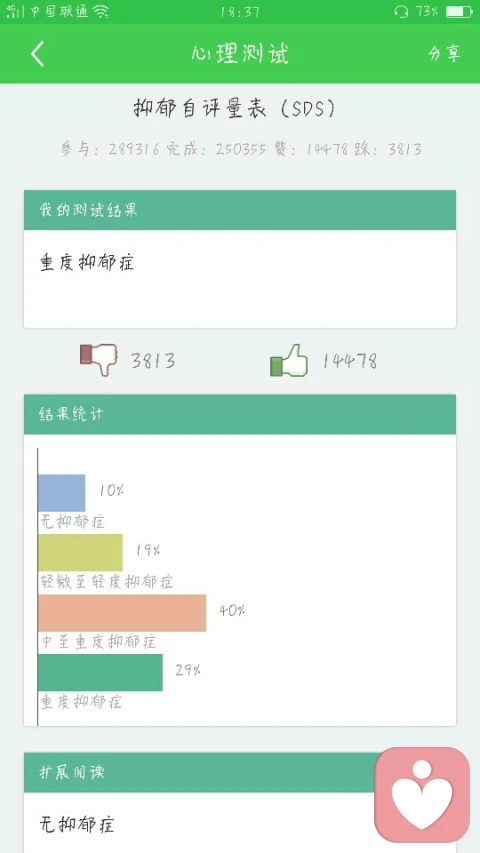Open the pink heart floating icon
This screenshot has height=853, width=480.
(422, 794)
